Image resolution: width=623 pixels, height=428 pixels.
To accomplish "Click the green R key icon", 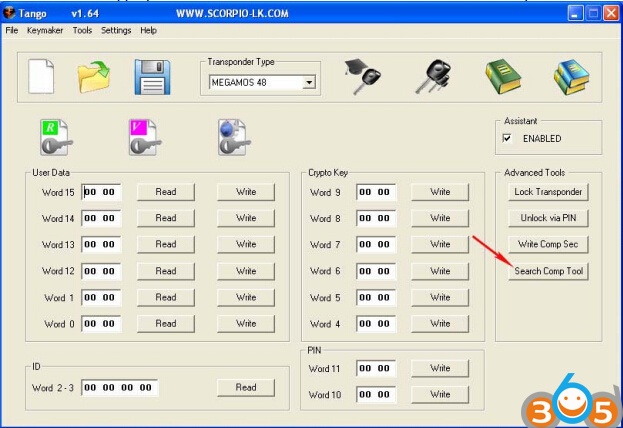I will click(55, 137).
